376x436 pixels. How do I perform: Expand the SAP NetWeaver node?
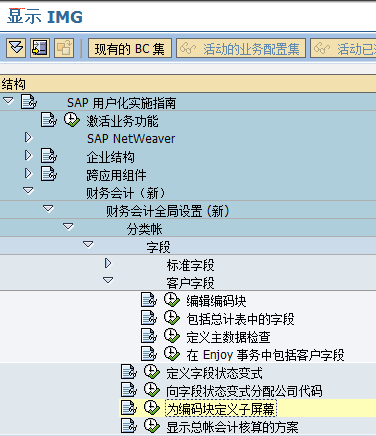point(29,137)
